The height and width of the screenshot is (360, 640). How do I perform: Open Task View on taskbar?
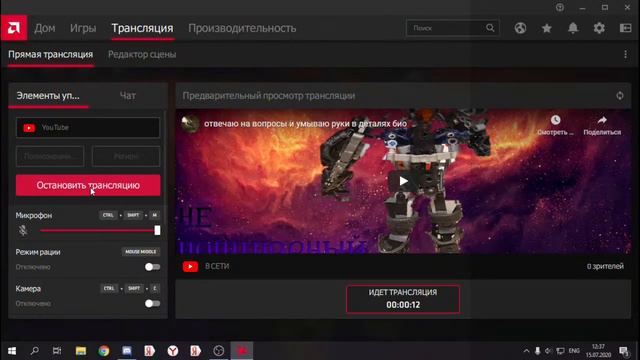(57, 351)
